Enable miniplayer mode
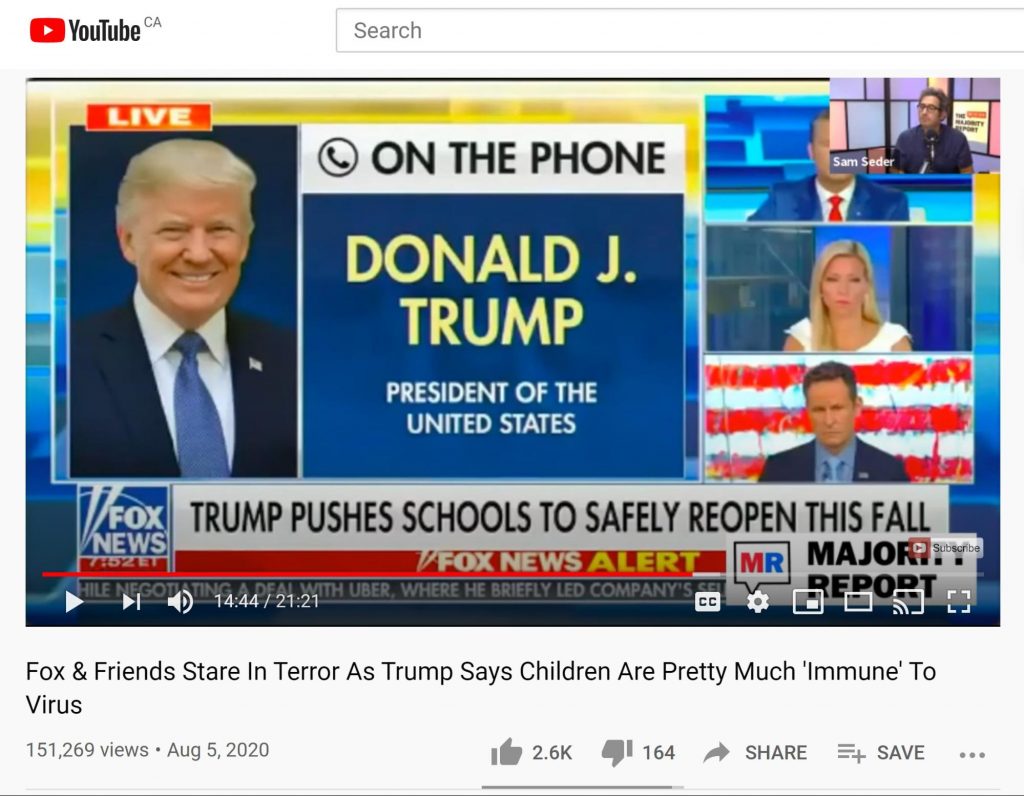 point(808,601)
